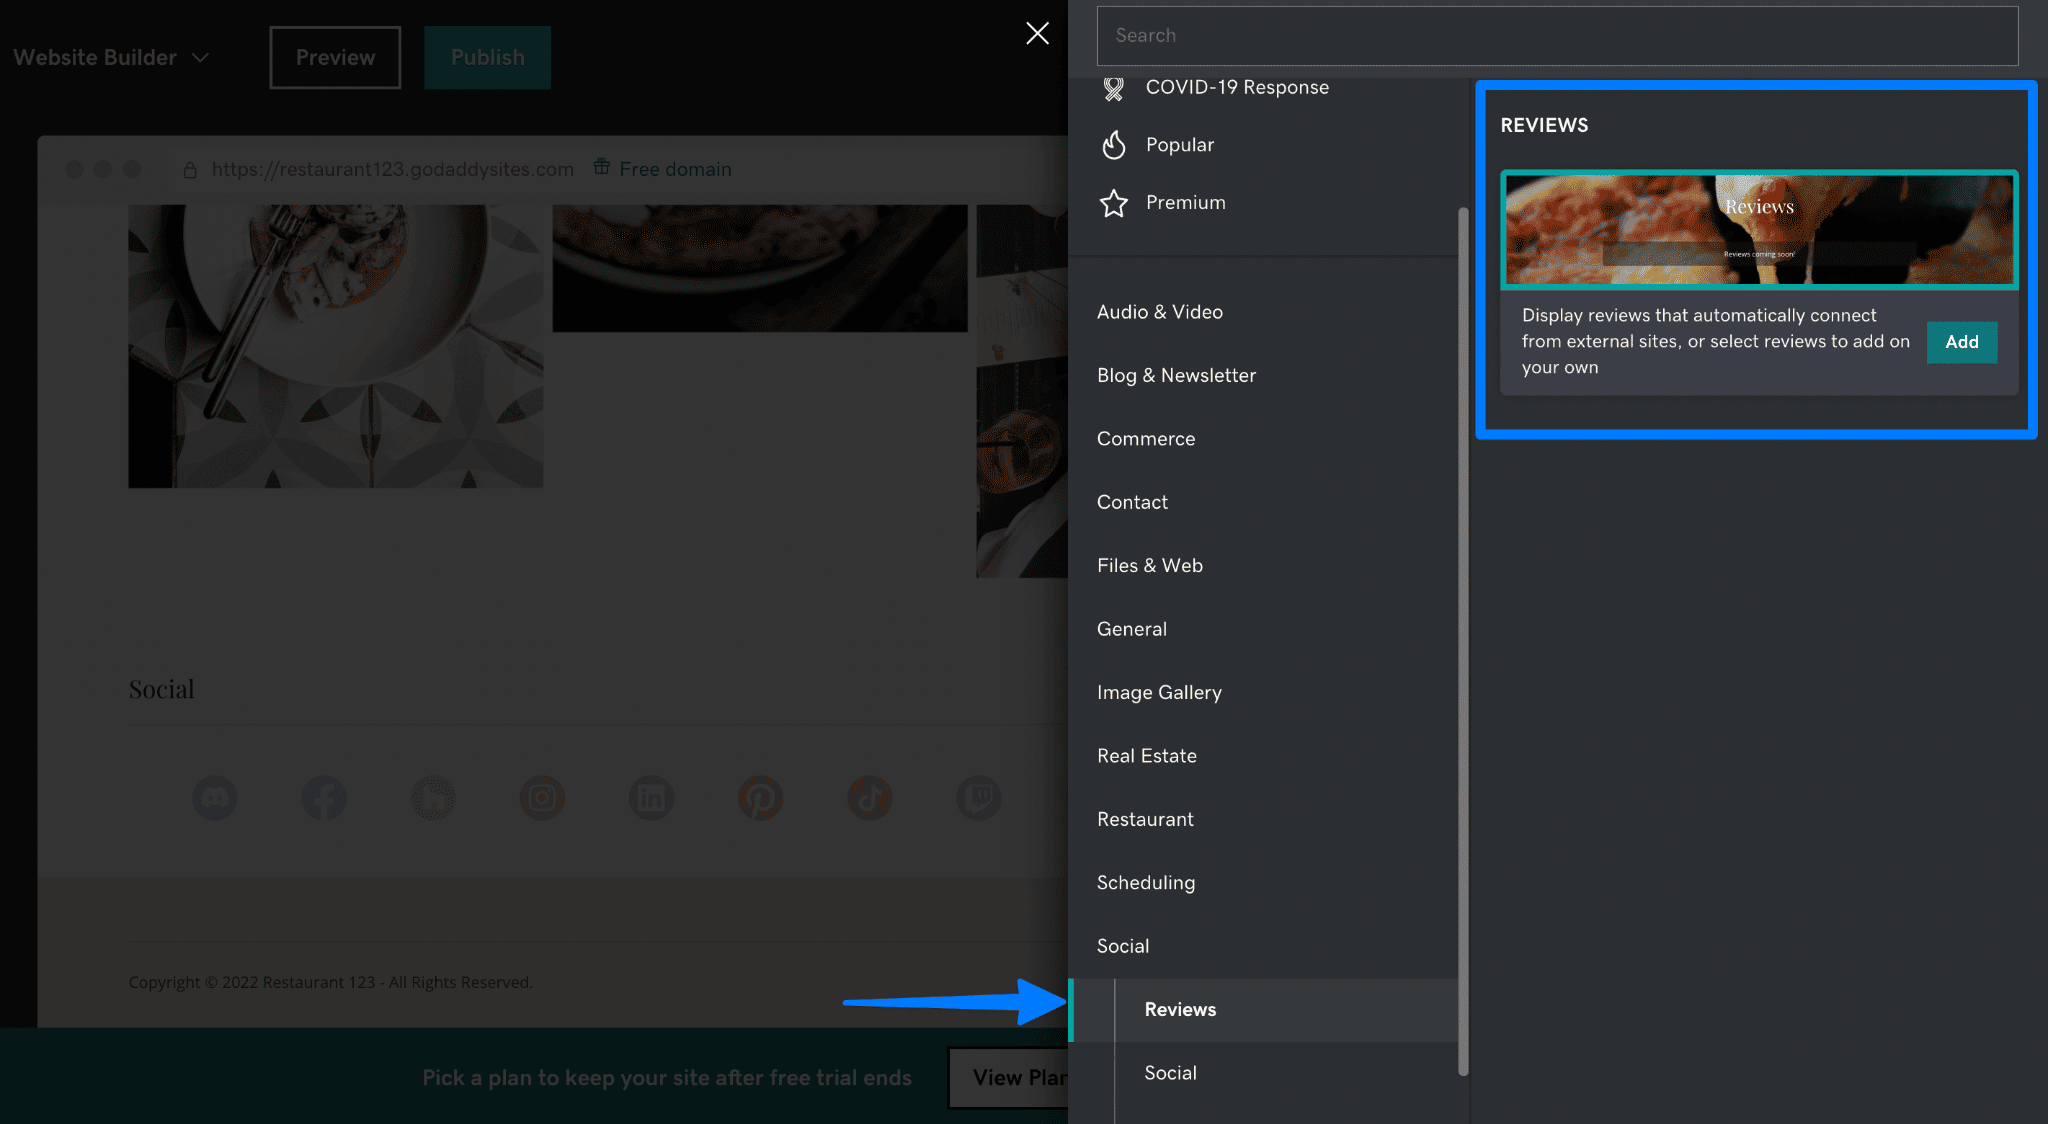Click the Website Builder dropdown arrow
The height and width of the screenshot is (1124, 2048).
click(x=201, y=57)
